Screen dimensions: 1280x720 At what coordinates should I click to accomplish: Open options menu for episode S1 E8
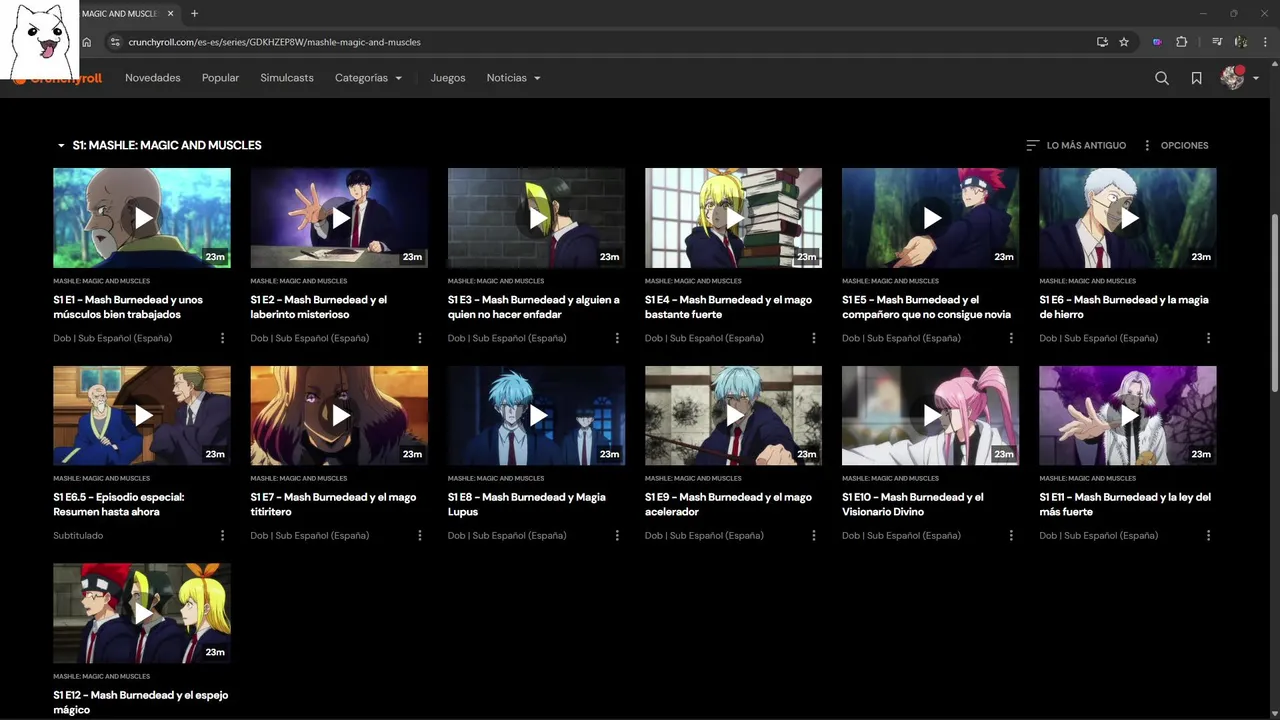[616, 535]
